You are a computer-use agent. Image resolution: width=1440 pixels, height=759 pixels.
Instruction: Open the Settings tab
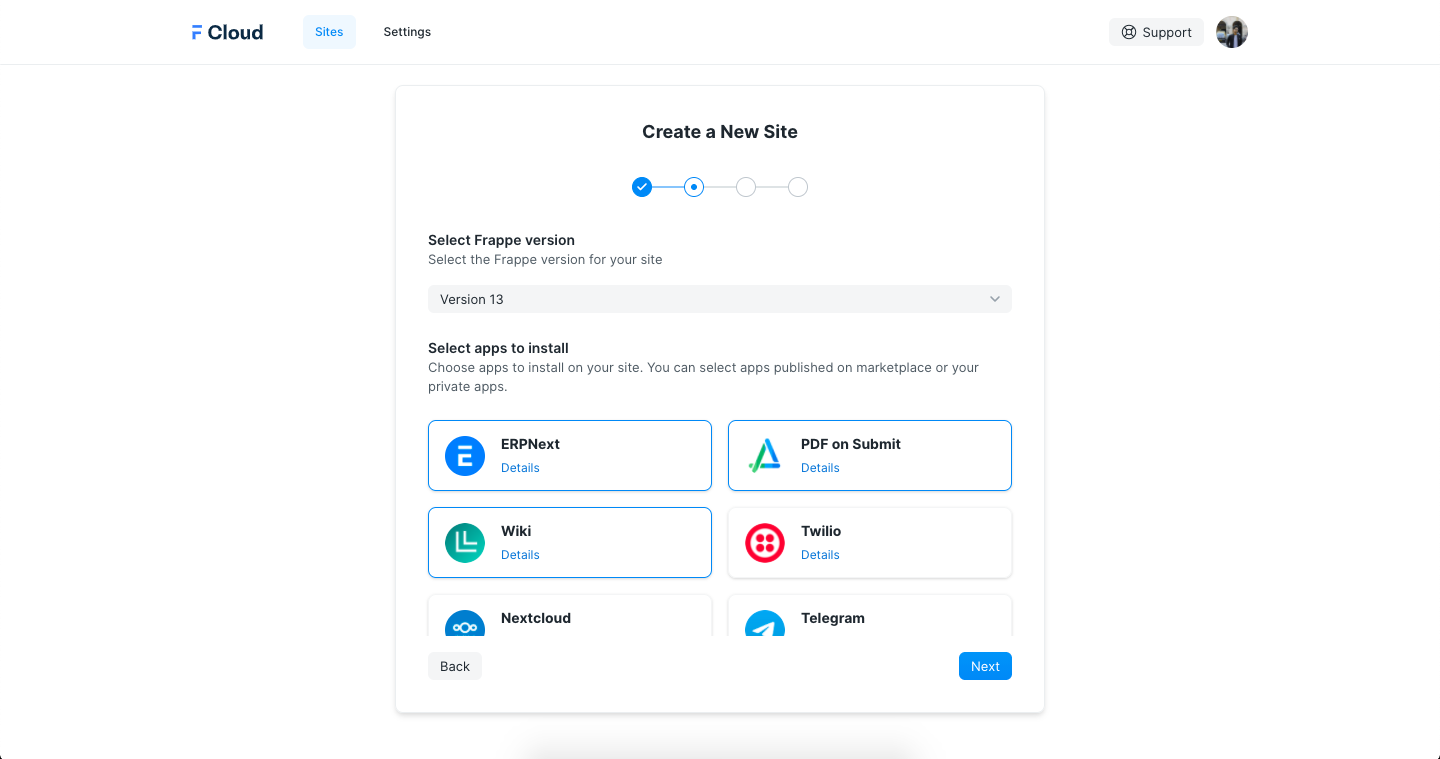tap(407, 32)
